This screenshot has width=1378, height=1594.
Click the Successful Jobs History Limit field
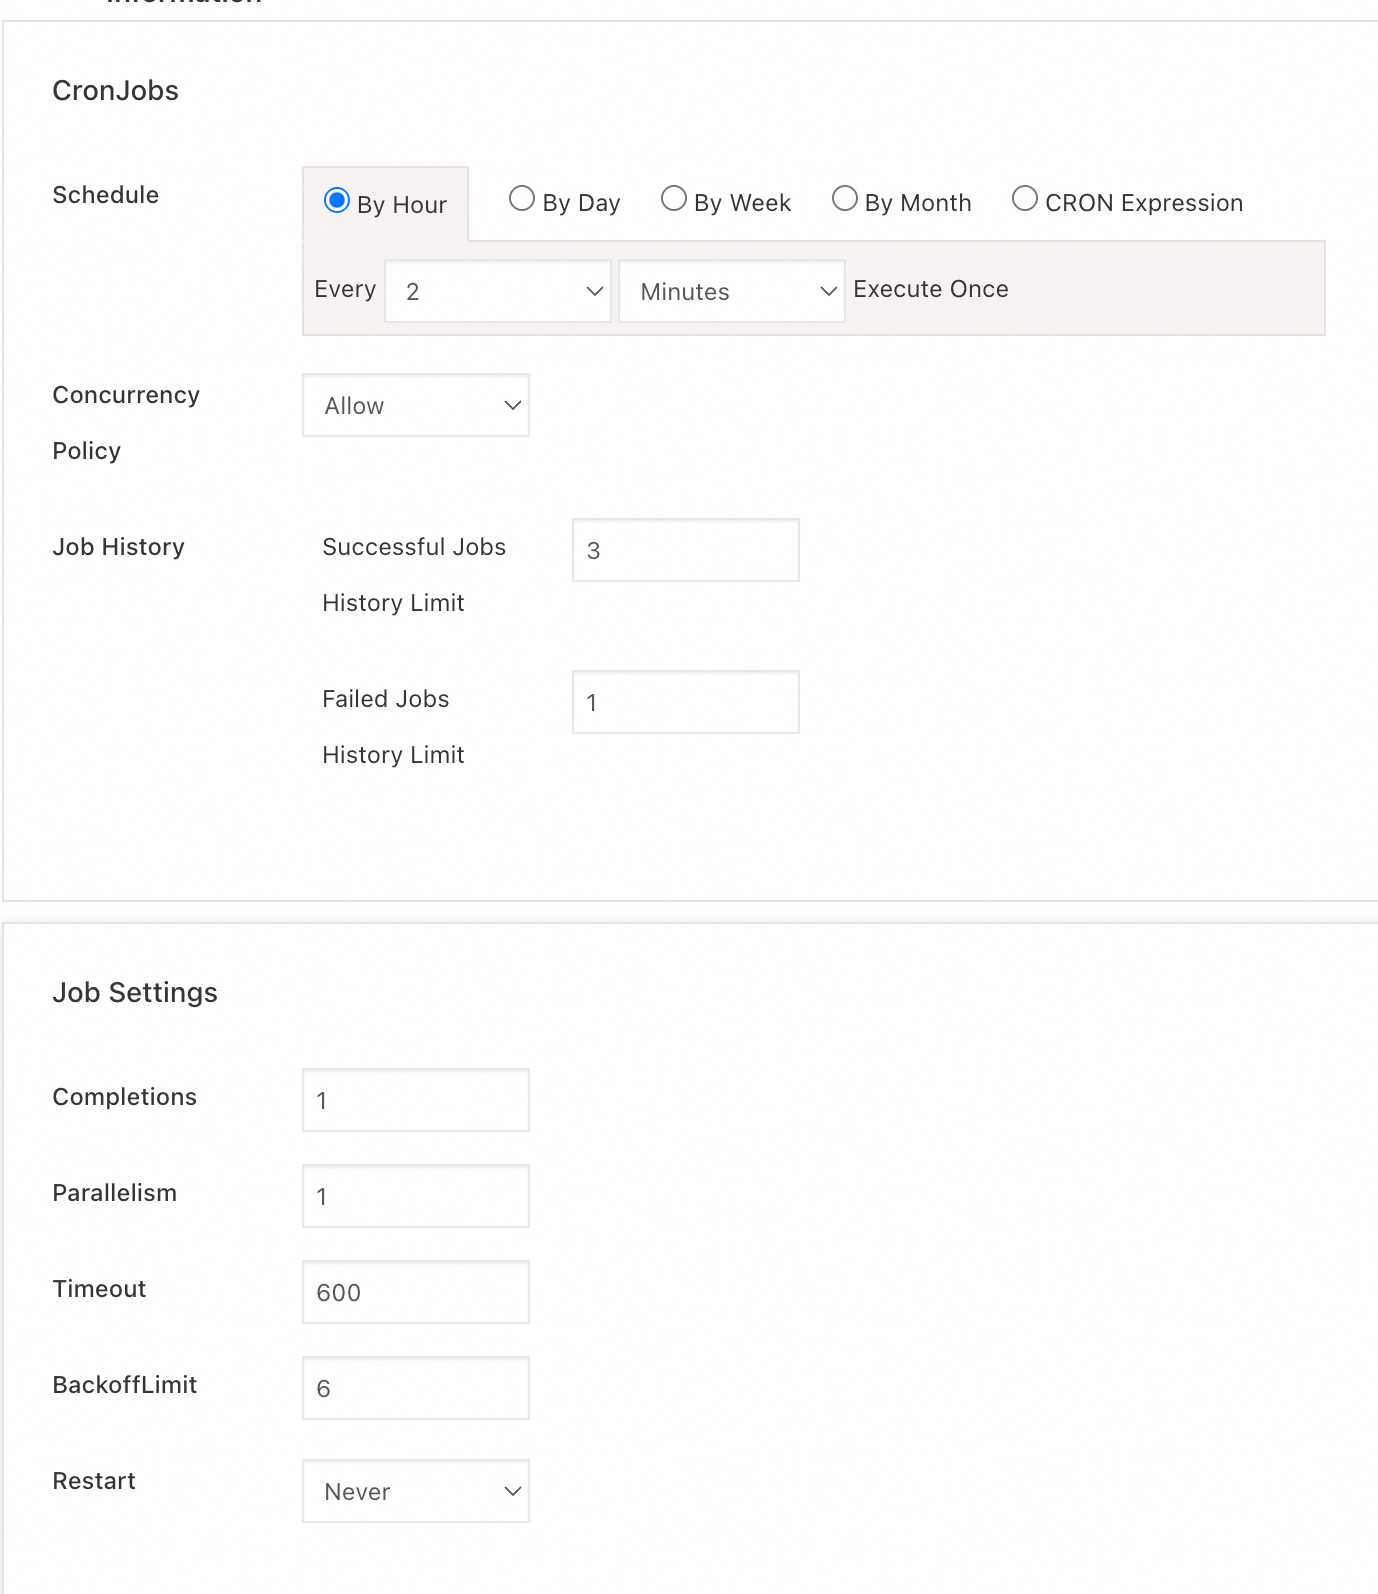click(x=686, y=550)
